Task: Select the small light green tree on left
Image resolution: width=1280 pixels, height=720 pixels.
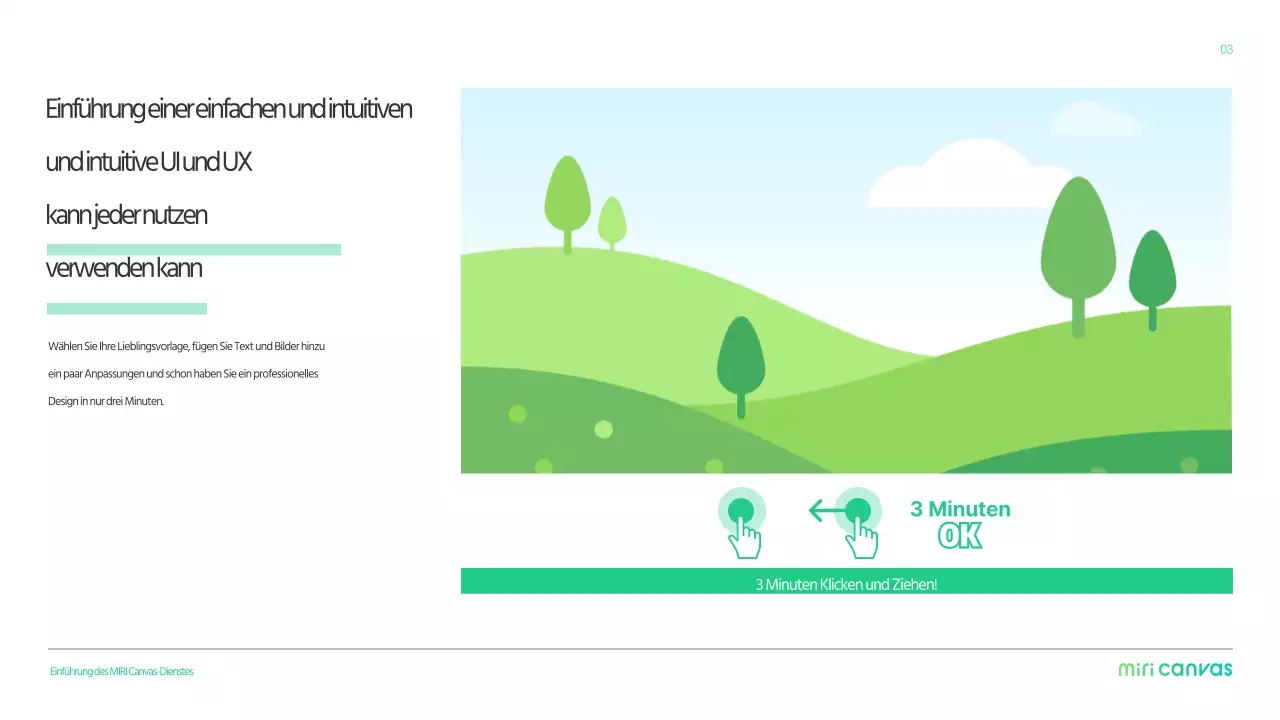Action: point(612,222)
